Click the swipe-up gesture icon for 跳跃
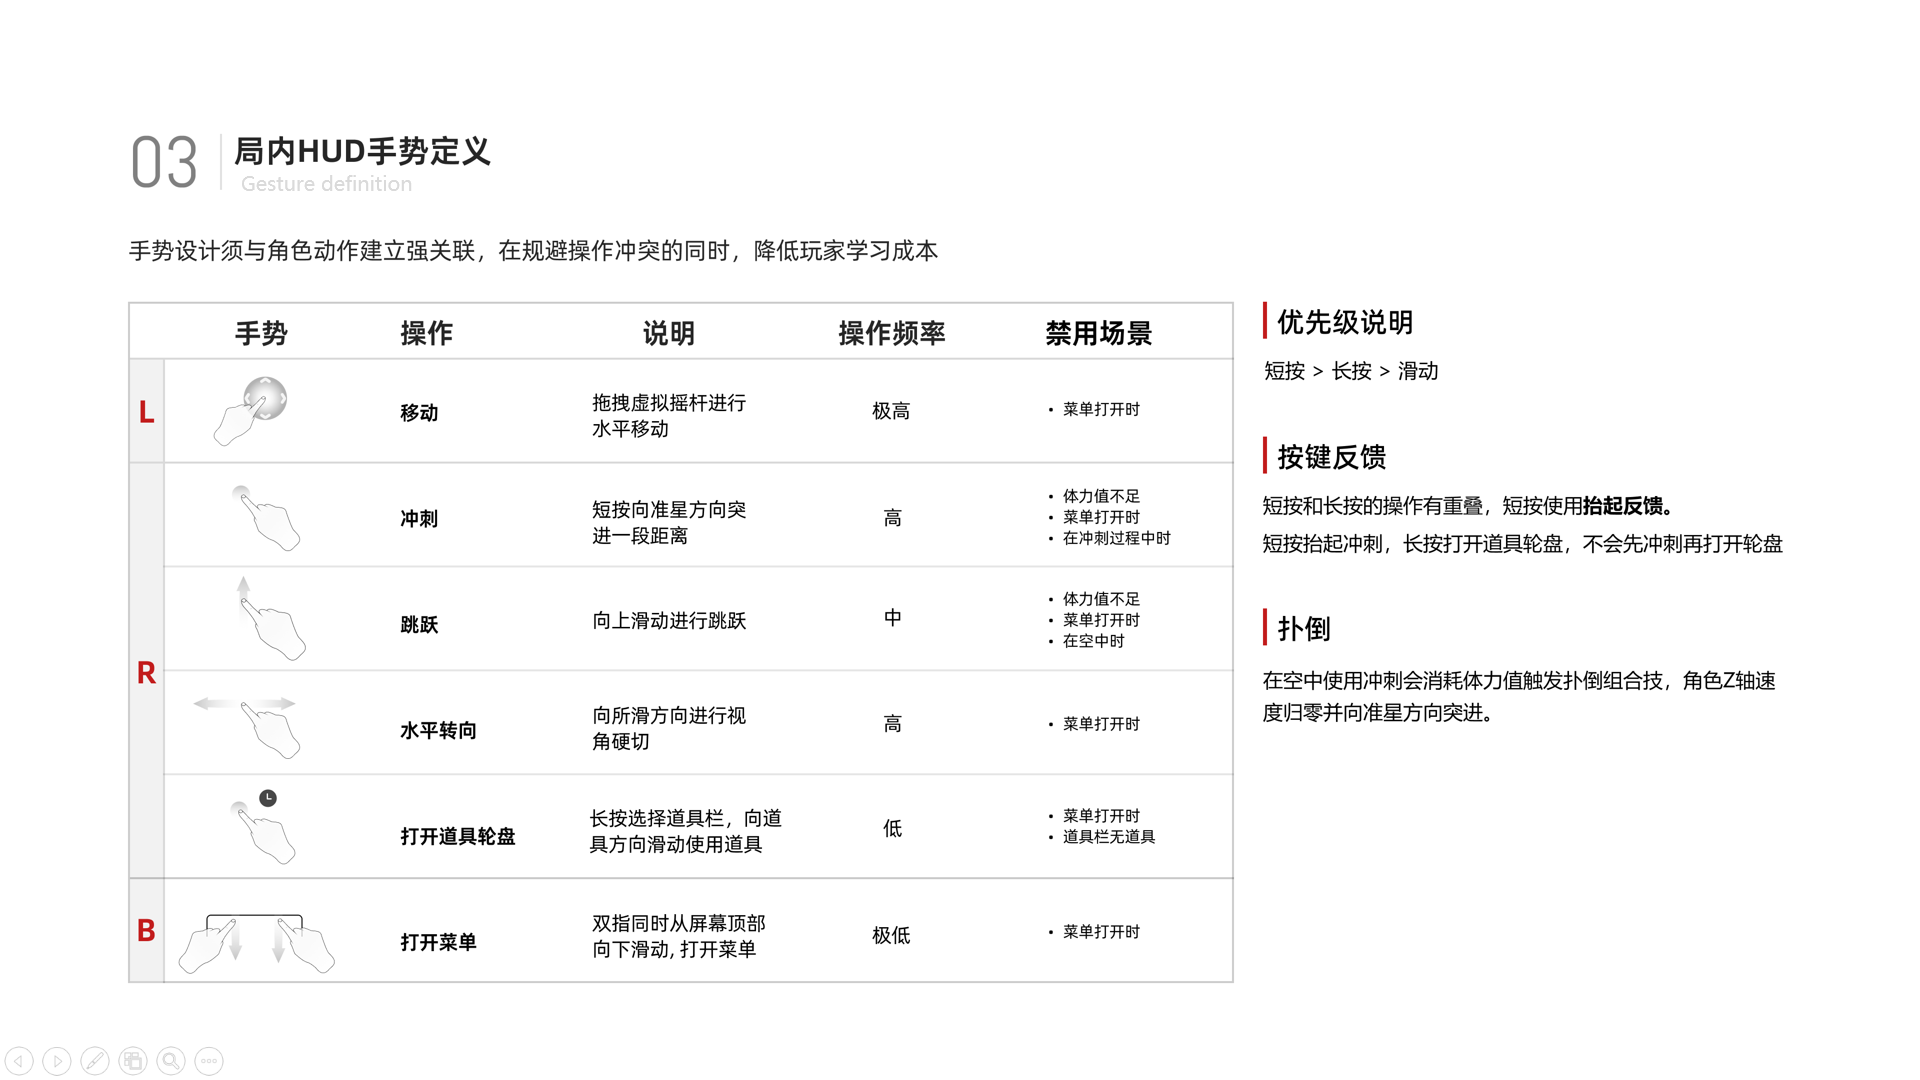This screenshot has height=1080, width=1920. pos(270,620)
